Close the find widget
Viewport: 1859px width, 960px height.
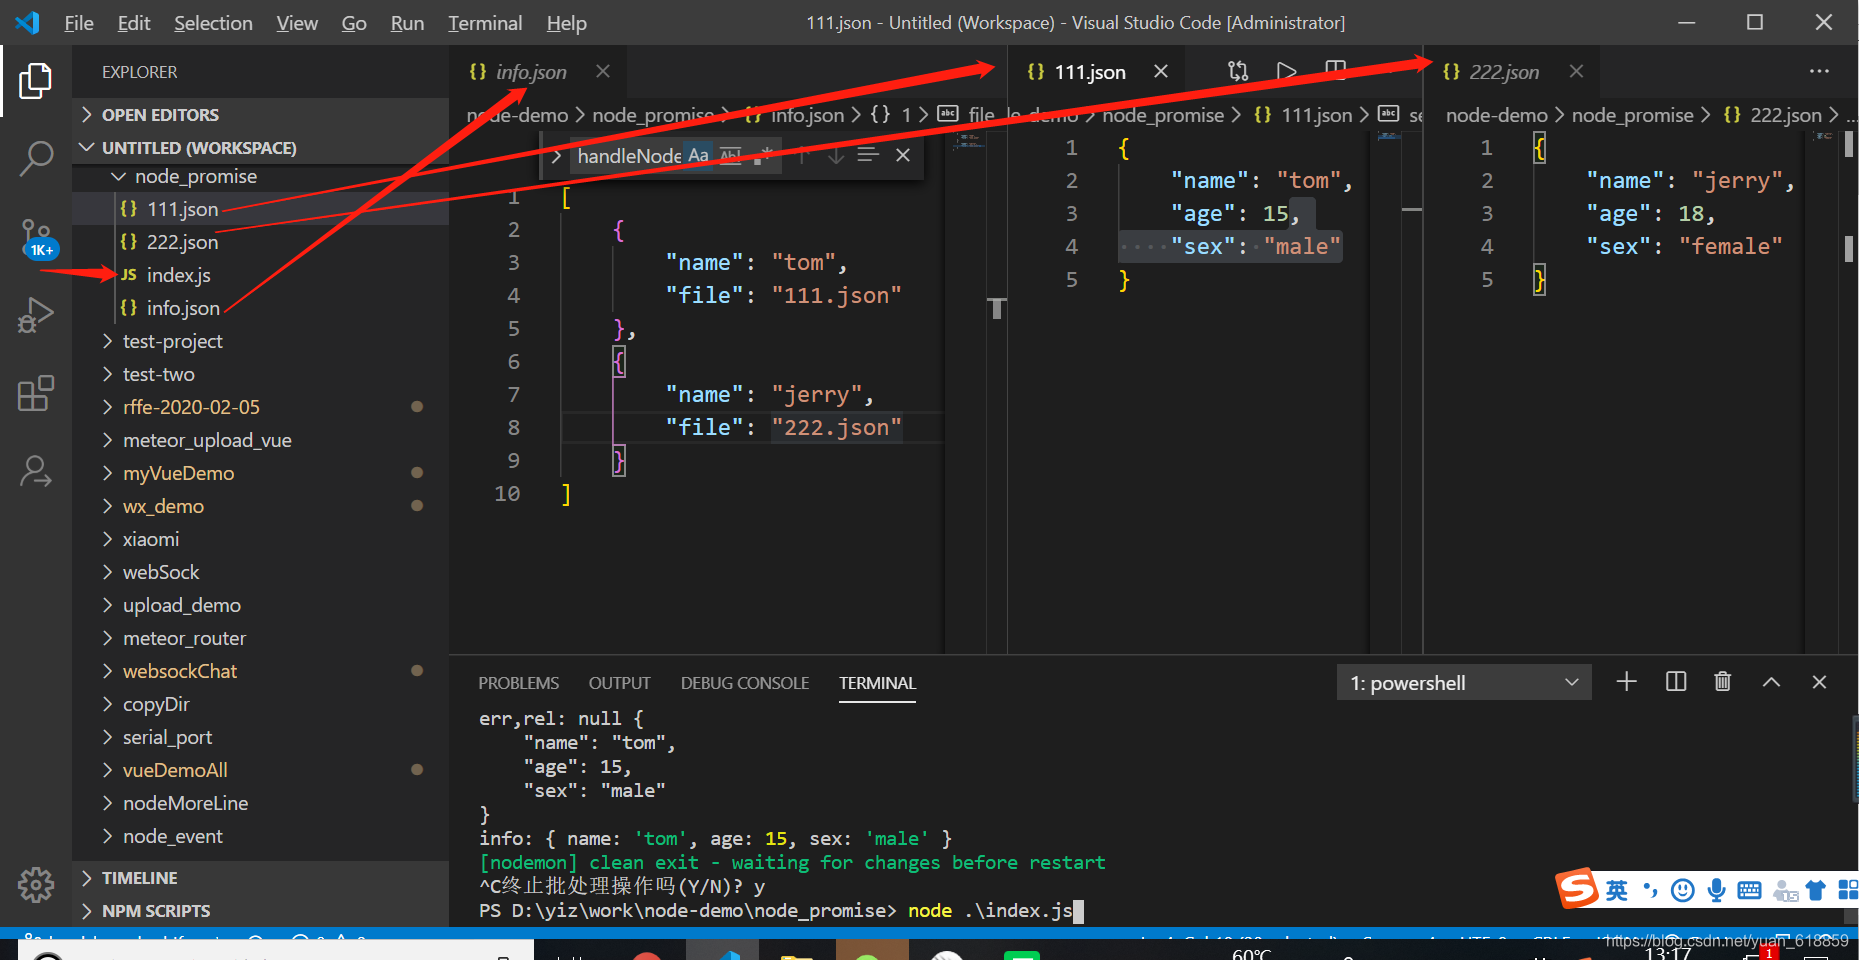(x=903, y=155)
